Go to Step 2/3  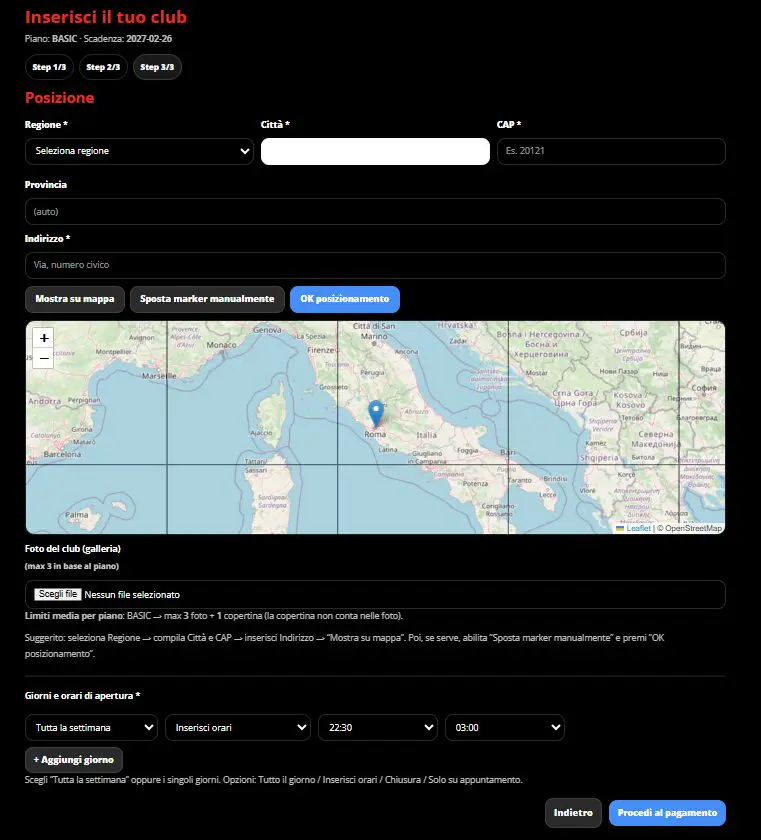[x=103, y=67]
